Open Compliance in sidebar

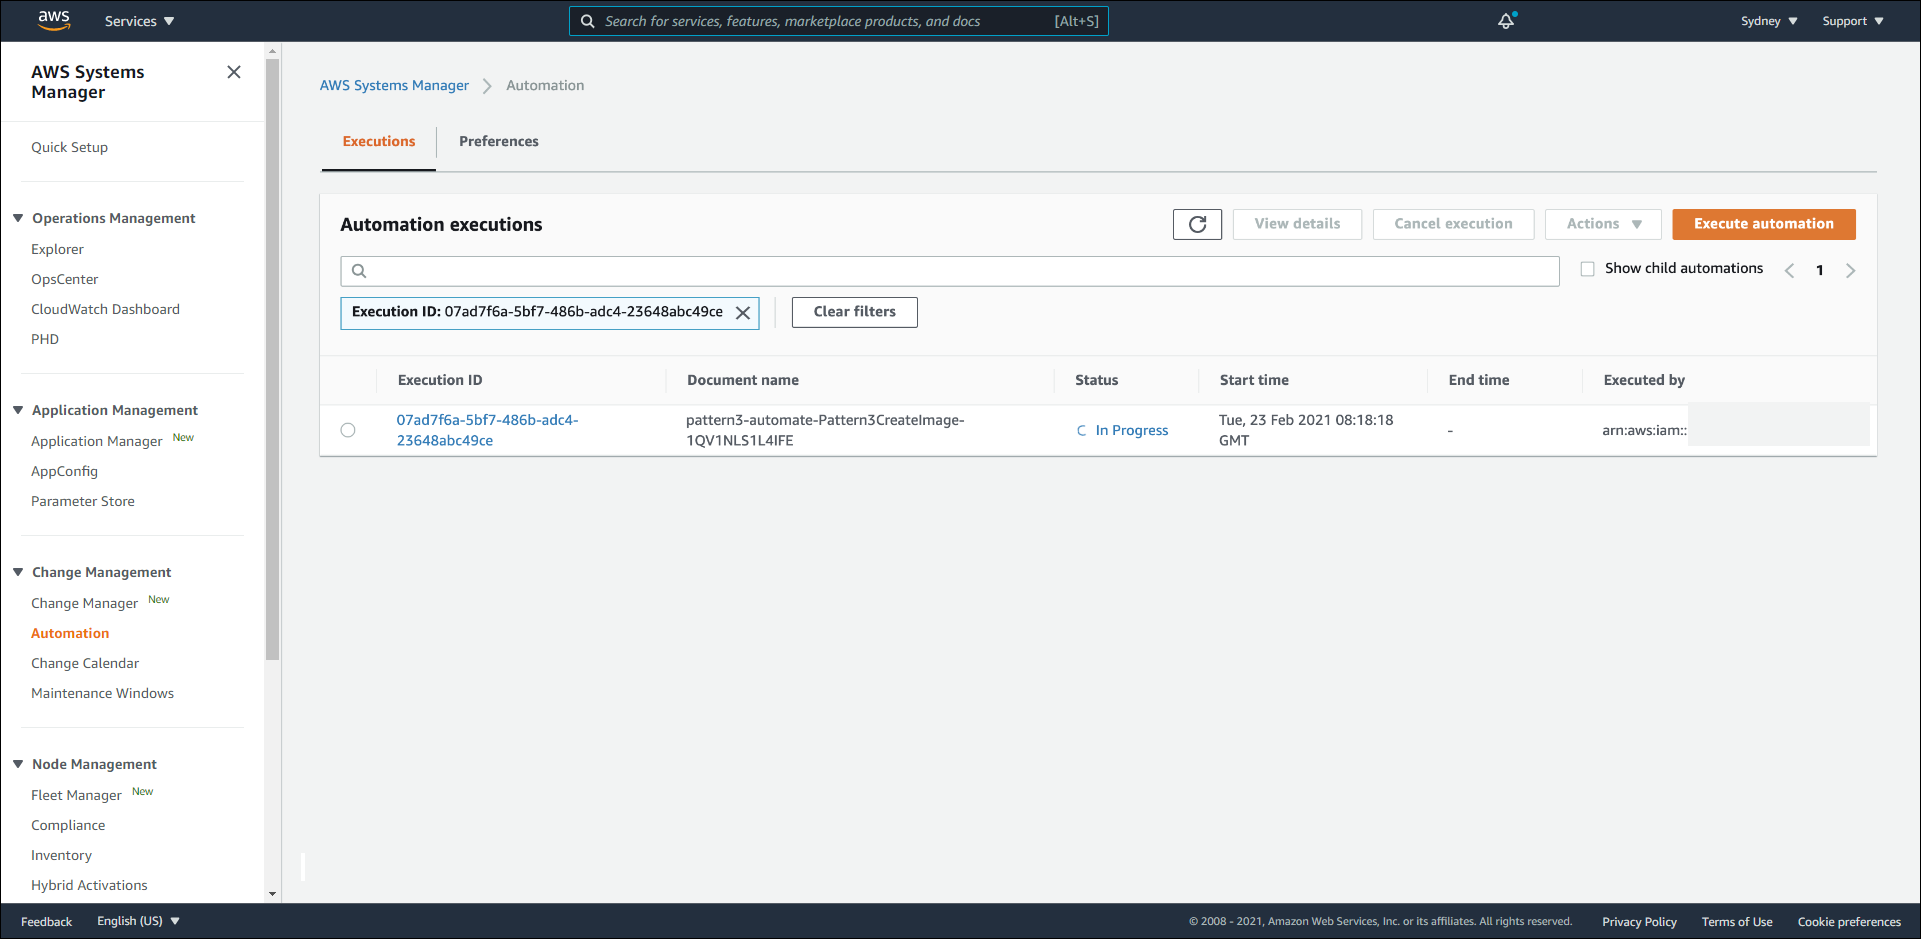click(x=68, y=825)
